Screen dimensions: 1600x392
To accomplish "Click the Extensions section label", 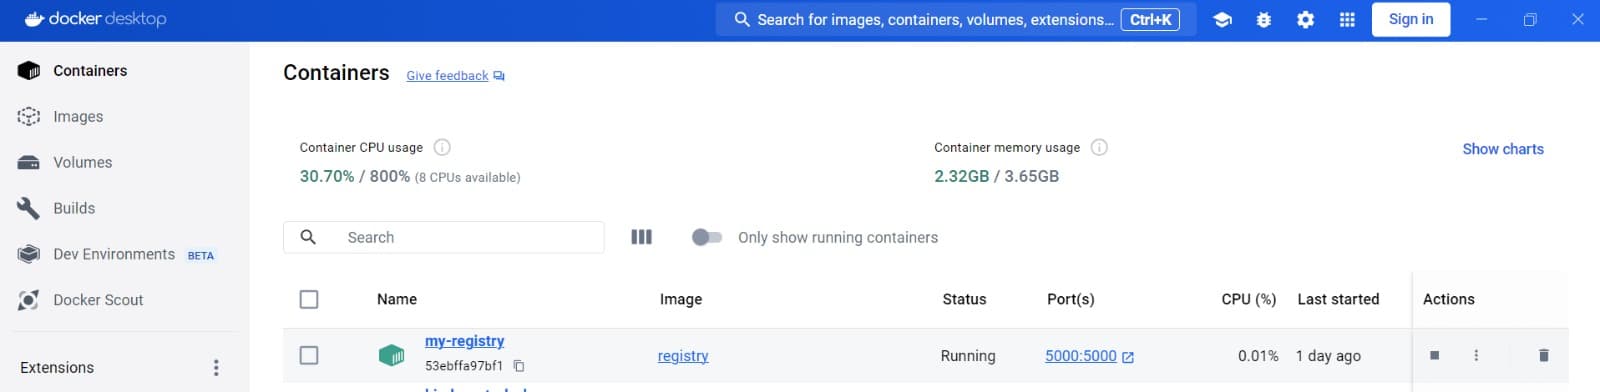I will coord(57,368).
